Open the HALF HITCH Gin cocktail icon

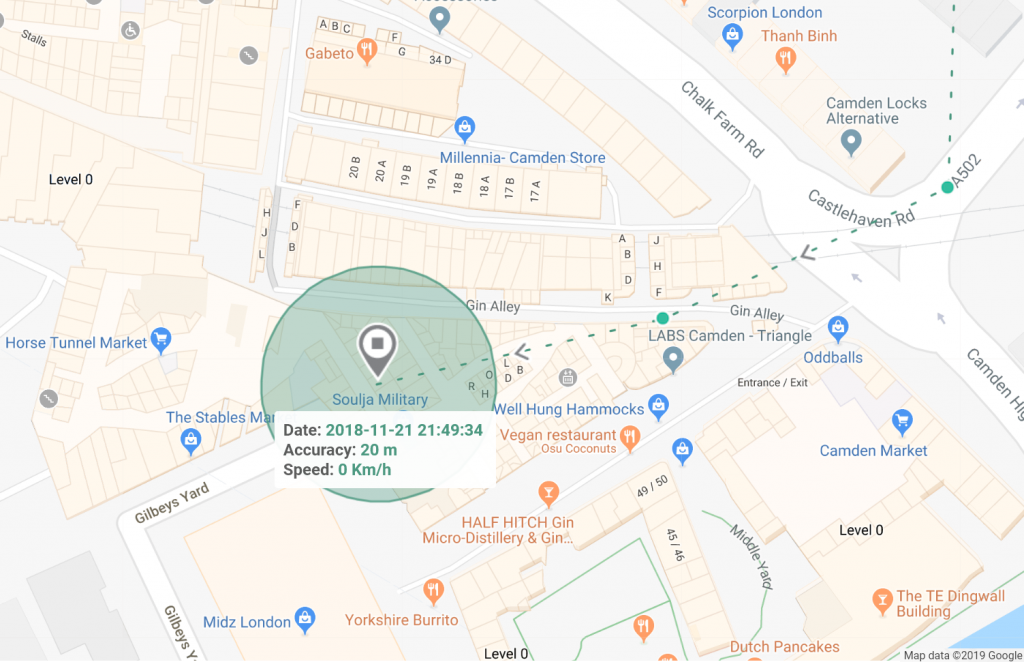tap(548, 494)
